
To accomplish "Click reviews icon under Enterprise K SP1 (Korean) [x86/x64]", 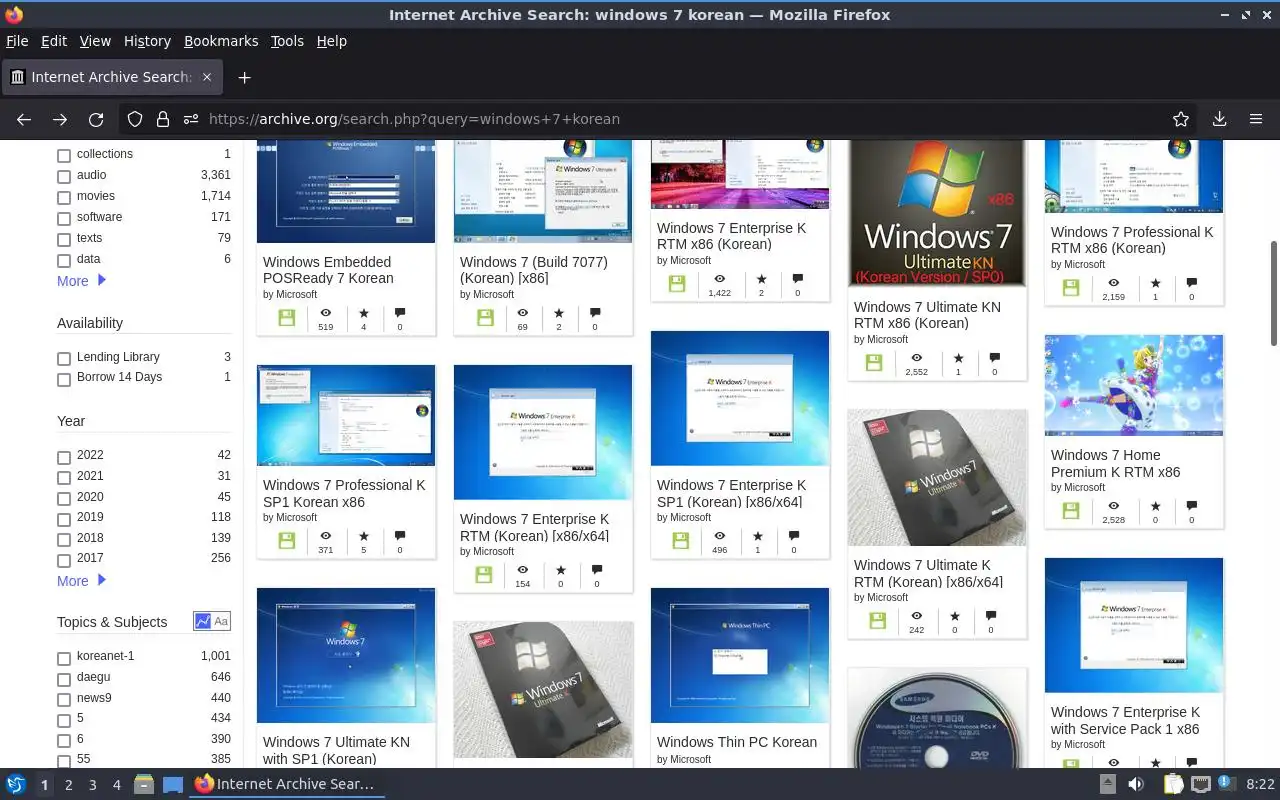I will (794, 536).
